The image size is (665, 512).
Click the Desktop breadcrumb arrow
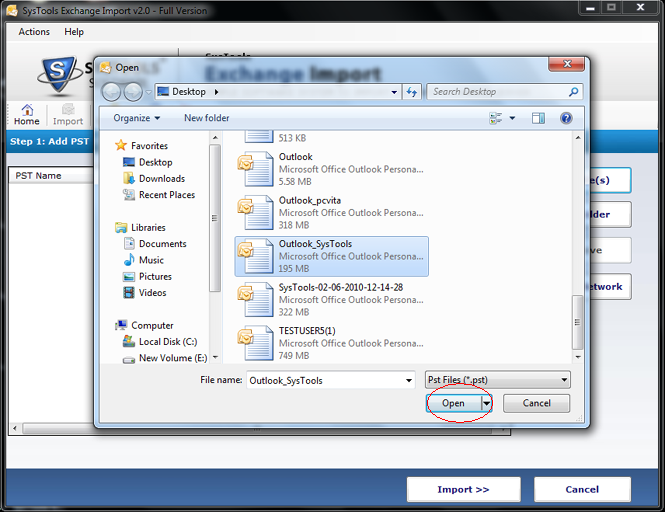(x=216, y=92)
